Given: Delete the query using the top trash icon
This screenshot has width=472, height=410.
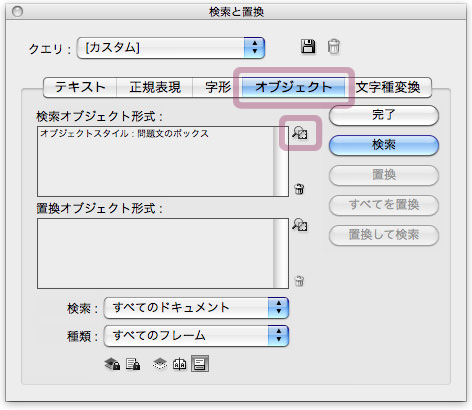Looking at the screenshot, I should (x=333, y=46).
